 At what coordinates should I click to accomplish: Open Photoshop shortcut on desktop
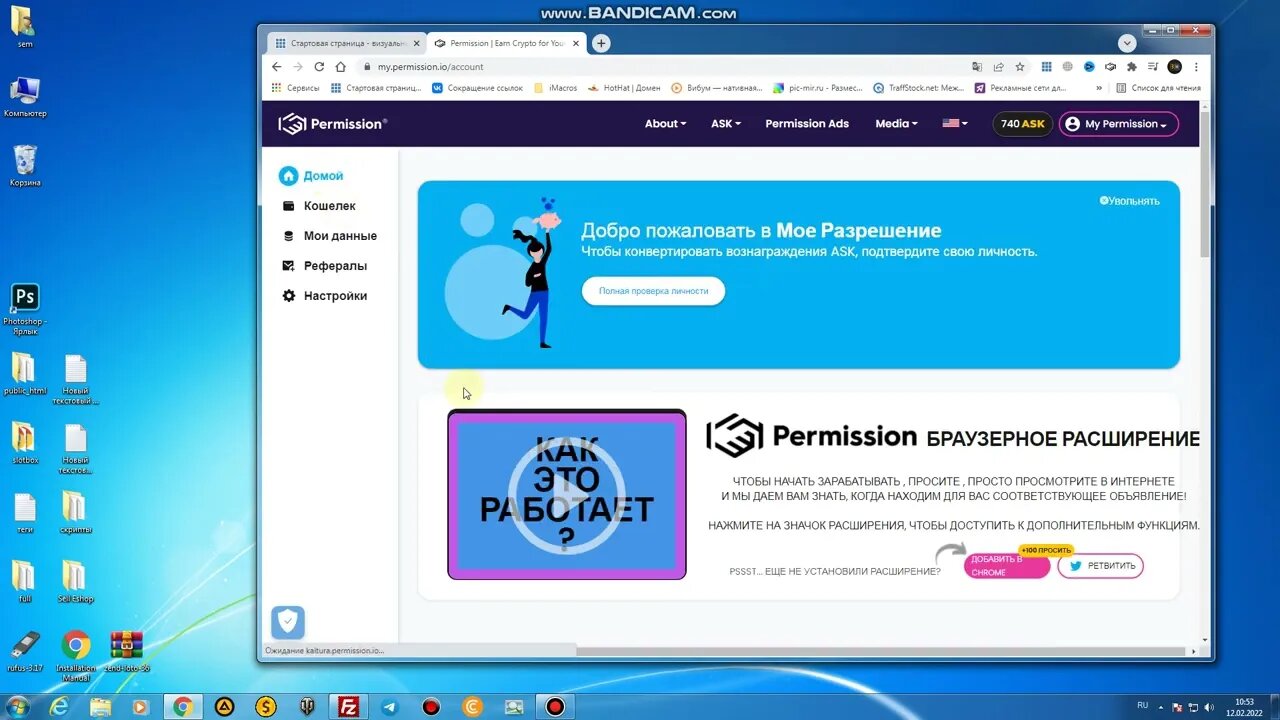[25, 310]
